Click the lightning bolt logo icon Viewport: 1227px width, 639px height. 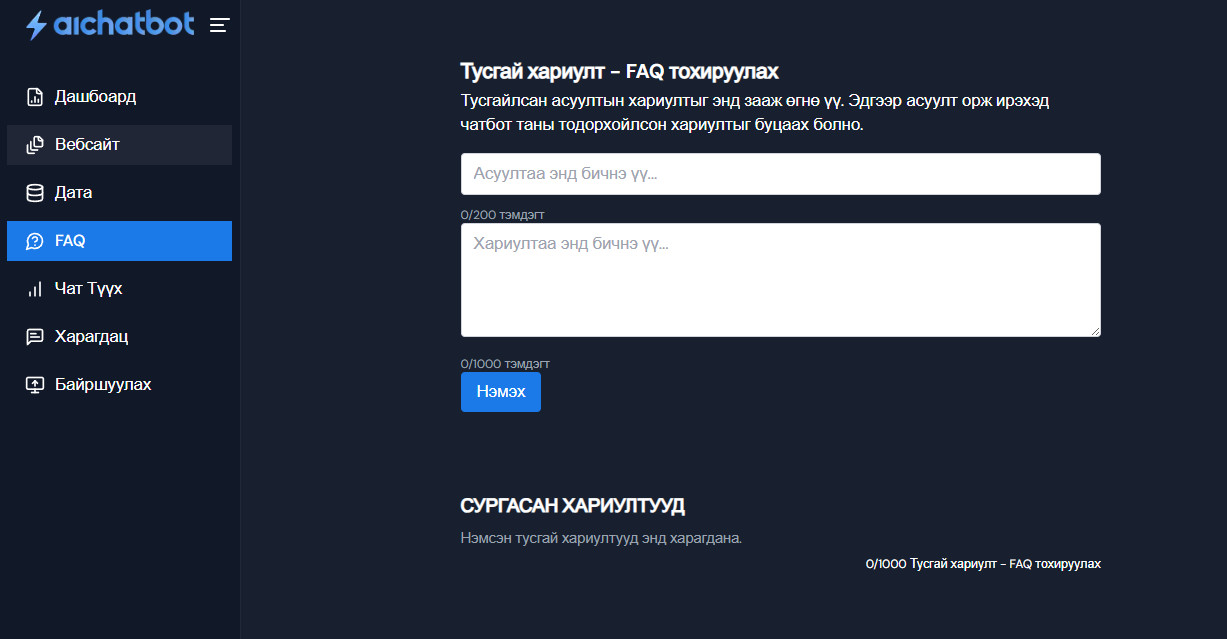point(36,25)
